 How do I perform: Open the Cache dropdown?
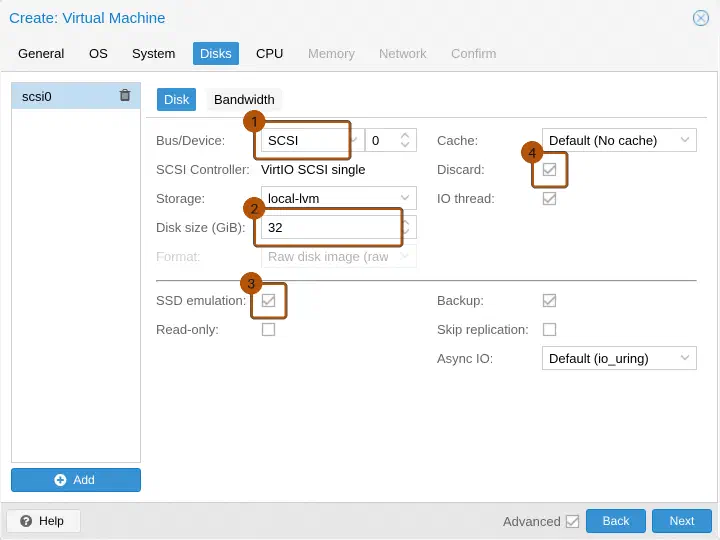(x=619, y=141)
